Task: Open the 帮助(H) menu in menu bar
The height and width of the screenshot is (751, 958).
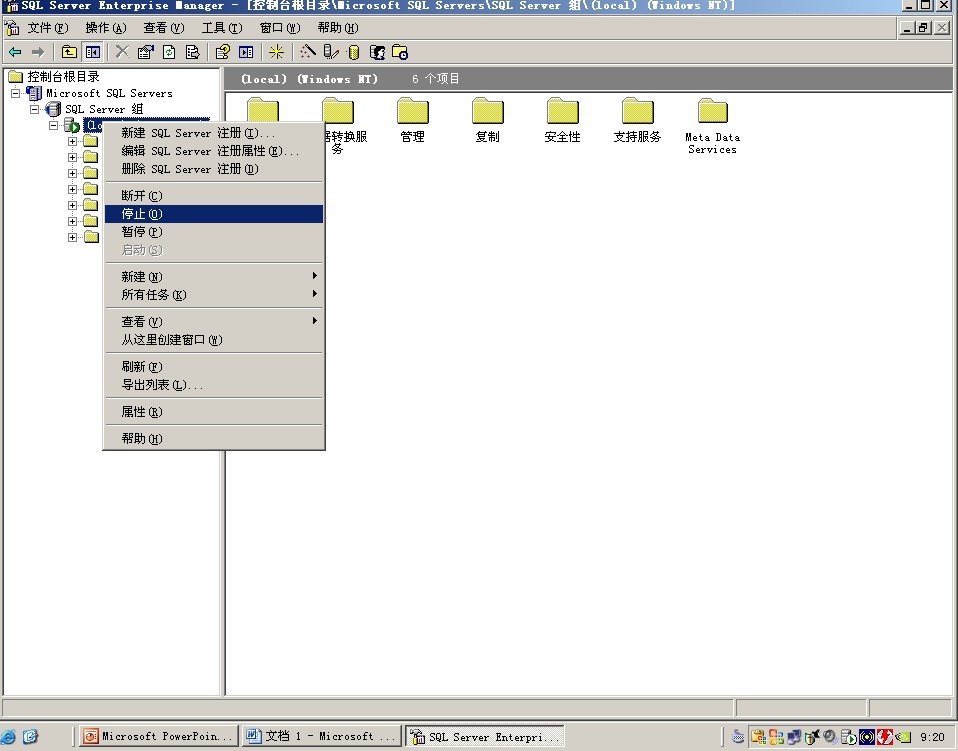Action: point(338,28)
